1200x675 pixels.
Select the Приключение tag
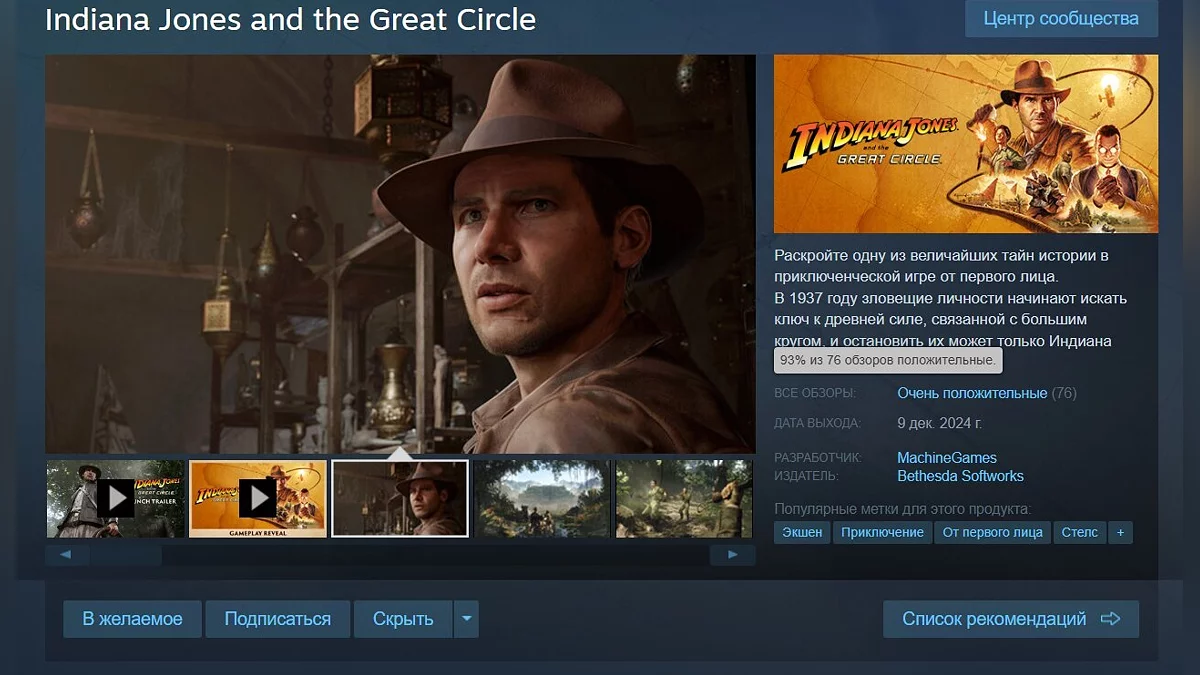(882, 533)
